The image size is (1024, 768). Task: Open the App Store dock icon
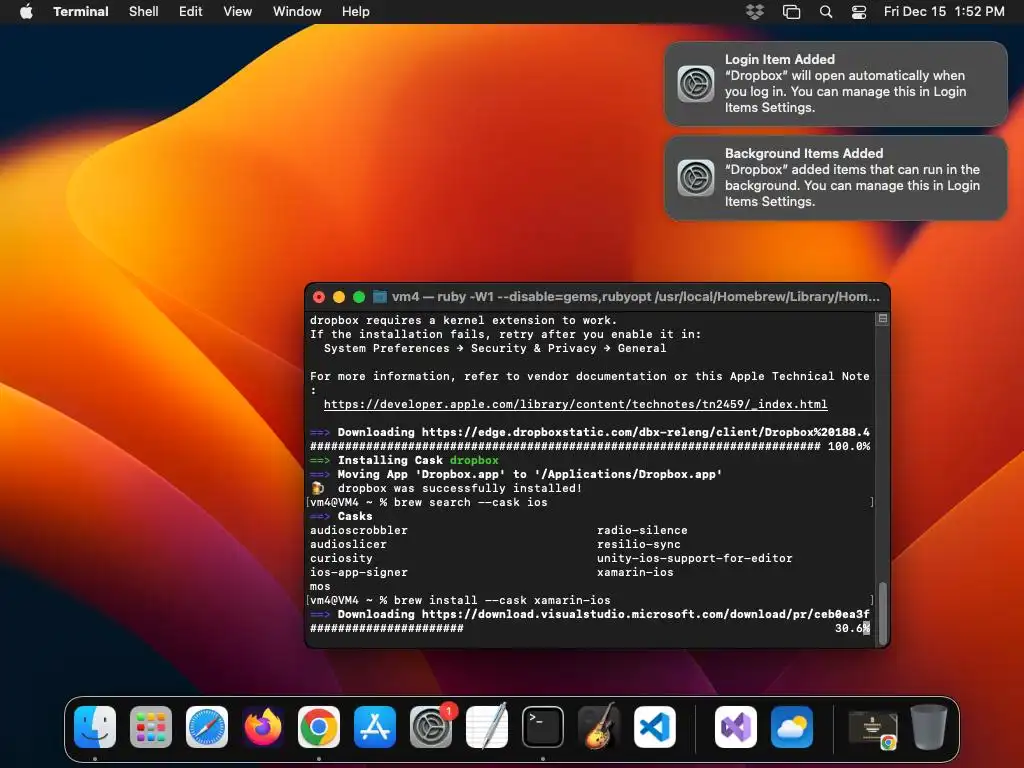375,726
